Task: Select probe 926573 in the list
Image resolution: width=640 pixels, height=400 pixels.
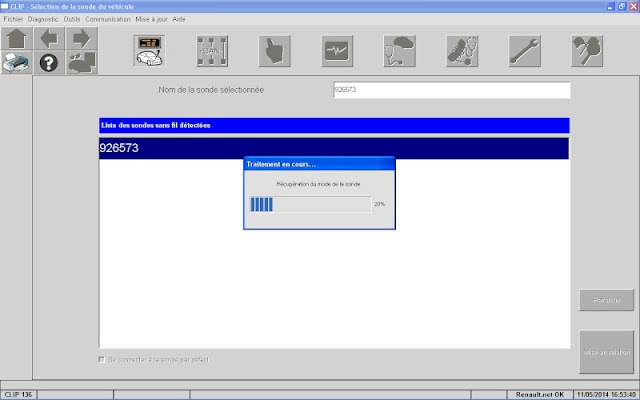Action: pos(334,148)
